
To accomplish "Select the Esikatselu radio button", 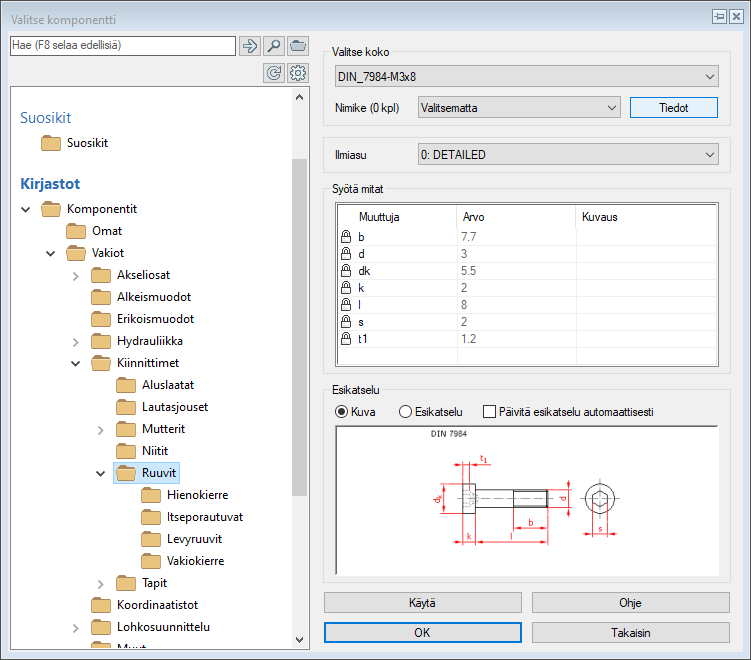I will (405, 411).
